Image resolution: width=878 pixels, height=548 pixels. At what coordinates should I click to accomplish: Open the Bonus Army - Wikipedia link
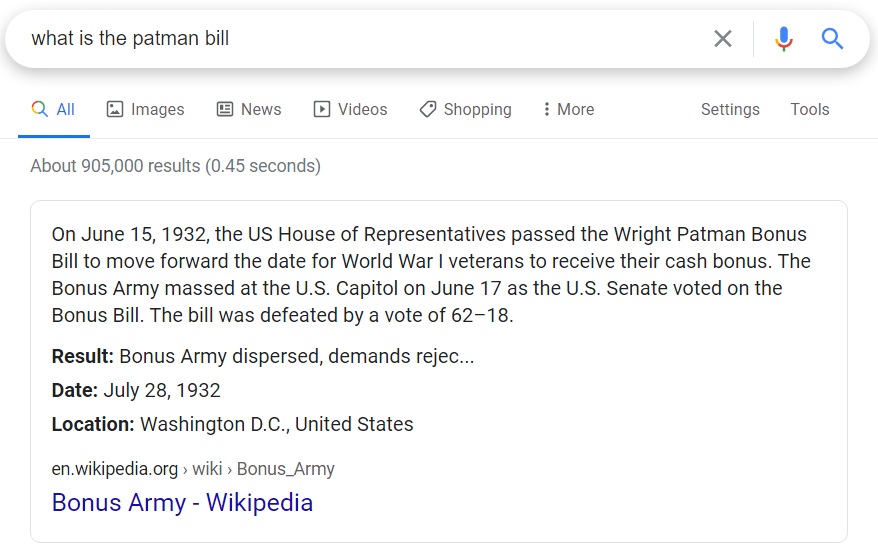pyautogui.click(x=182, y=502)
